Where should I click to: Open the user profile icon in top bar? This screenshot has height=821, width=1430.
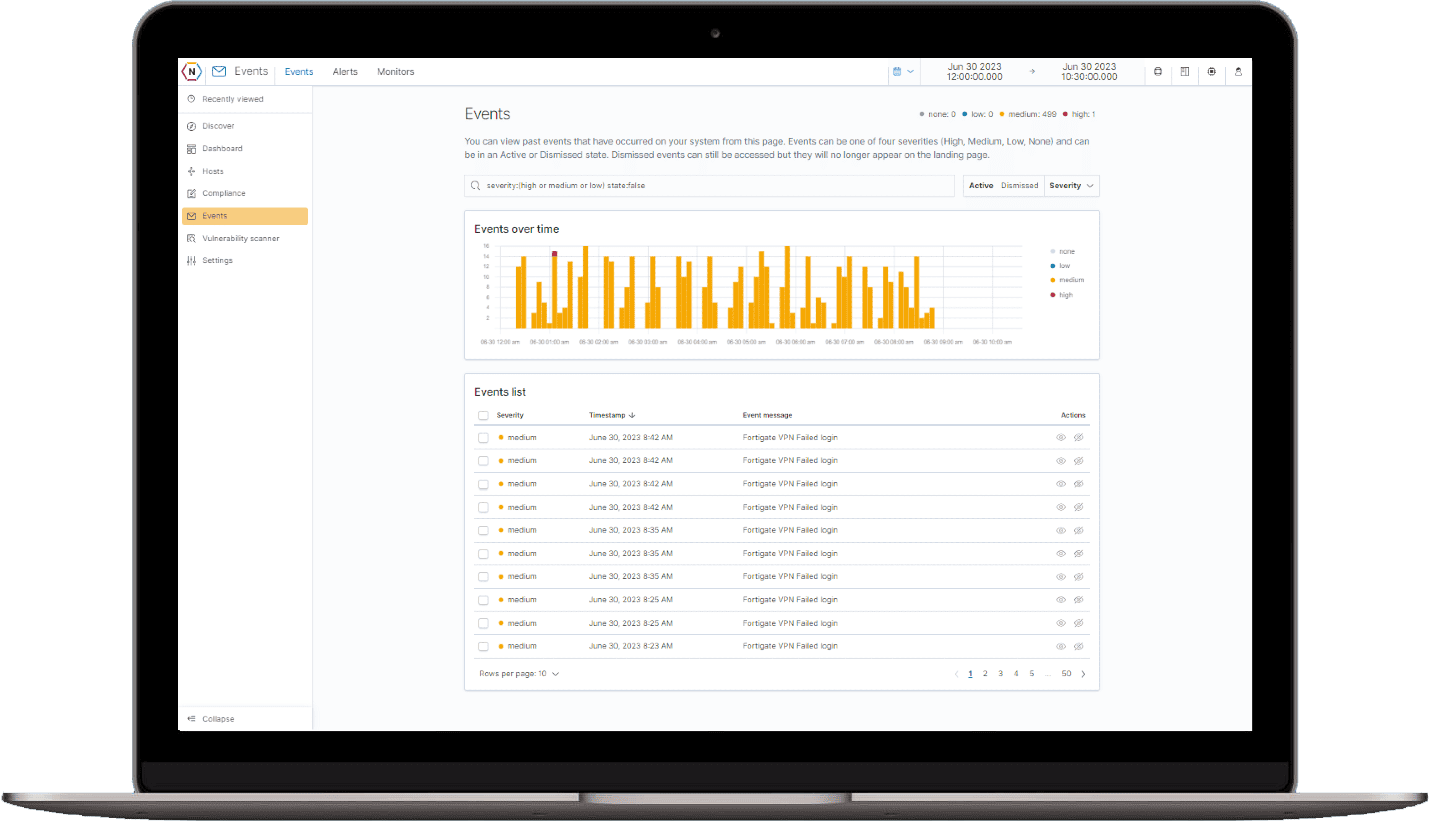(1238, 72)
